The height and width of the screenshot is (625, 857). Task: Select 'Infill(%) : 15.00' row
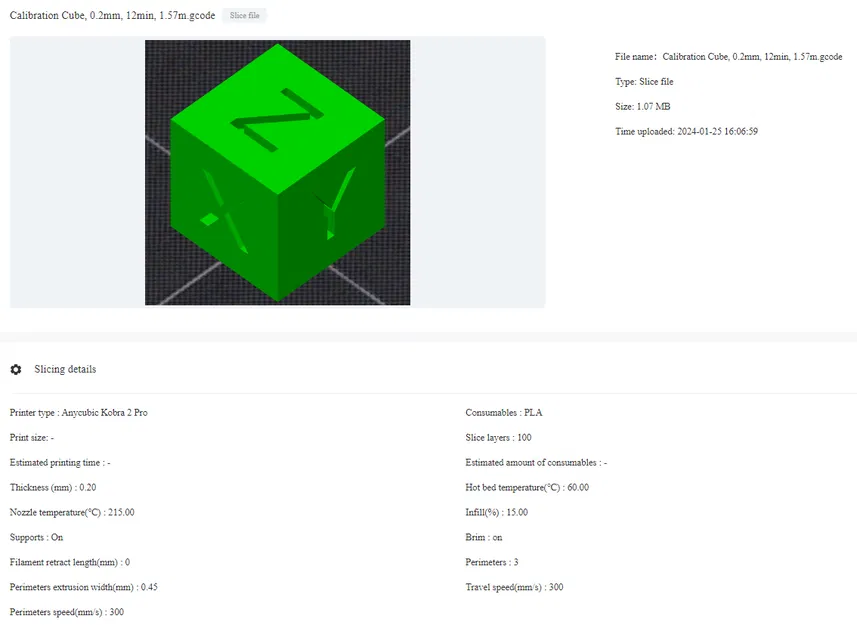497,512
